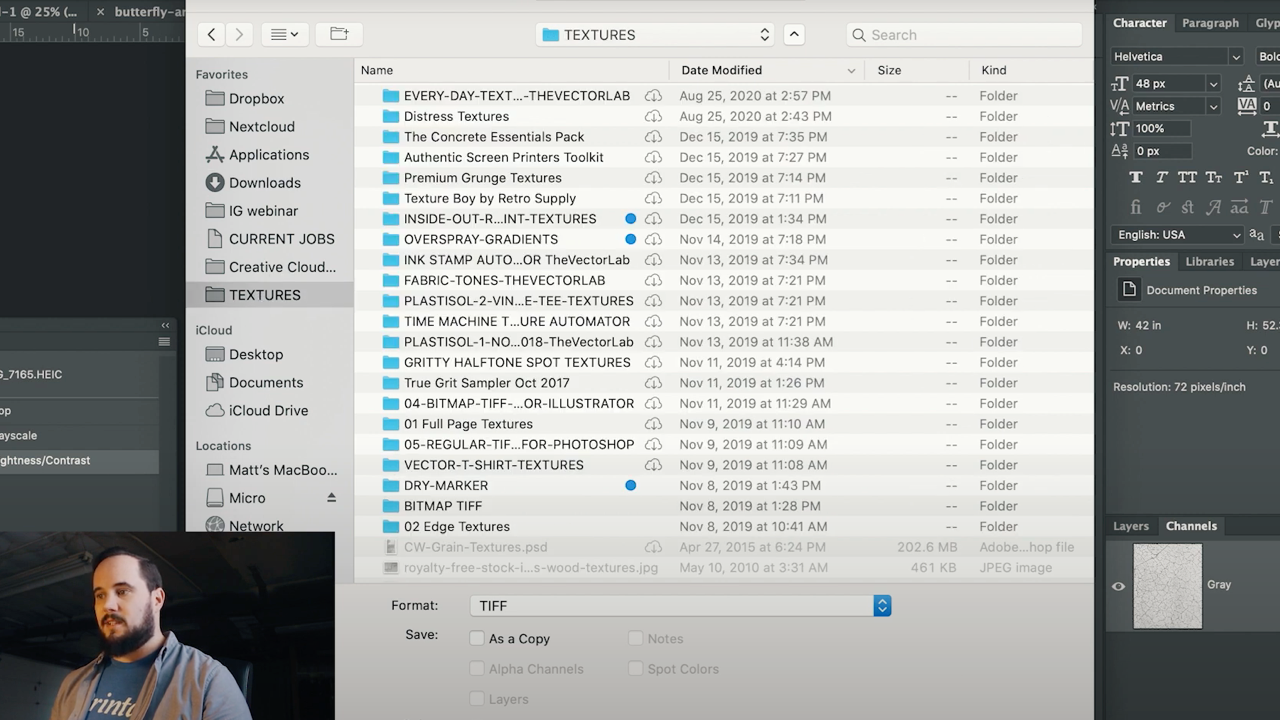1280x720 pixels.
Task: Select the Gray channel thumbnail
Action: click(x=1167, y=586)
